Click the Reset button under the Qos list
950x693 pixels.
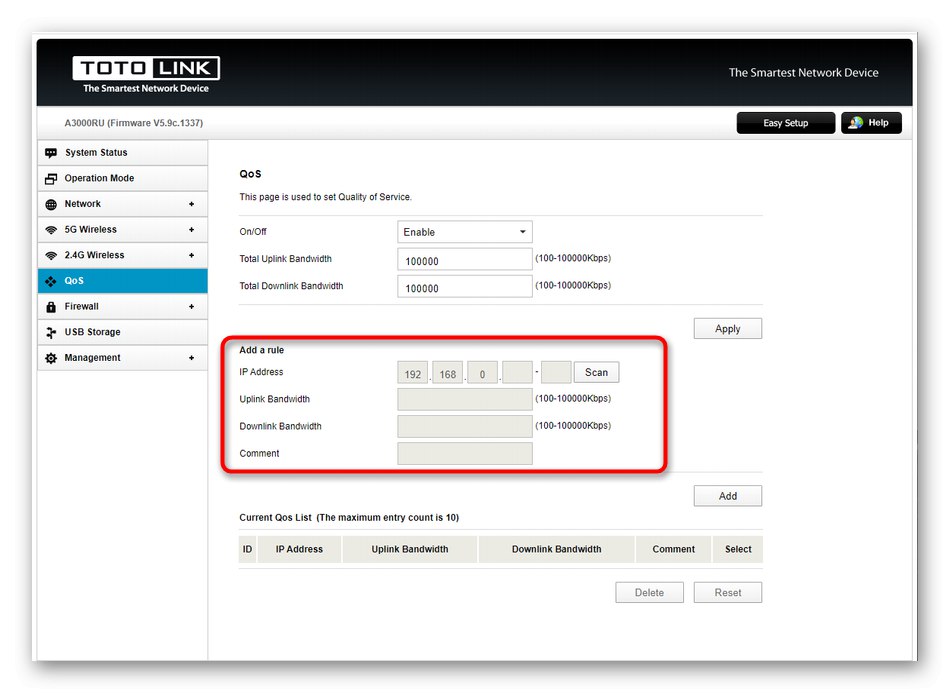[x=728, y=592]
